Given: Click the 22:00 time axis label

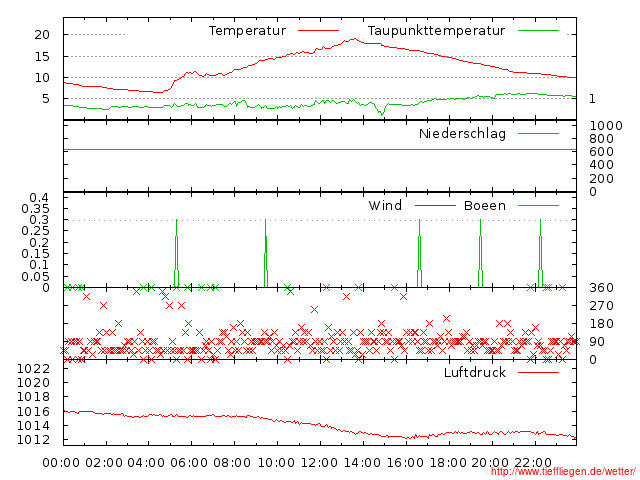Looking at the screenshot, I should (x=533, y=463).
